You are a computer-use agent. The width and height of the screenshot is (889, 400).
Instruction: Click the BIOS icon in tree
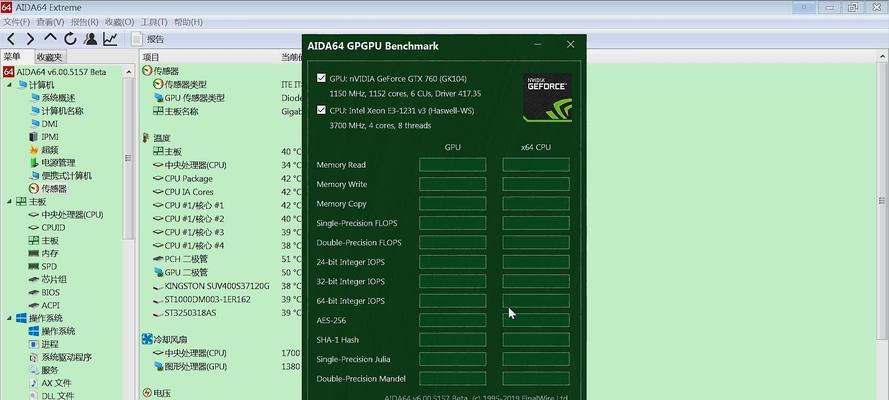(34, 292)
